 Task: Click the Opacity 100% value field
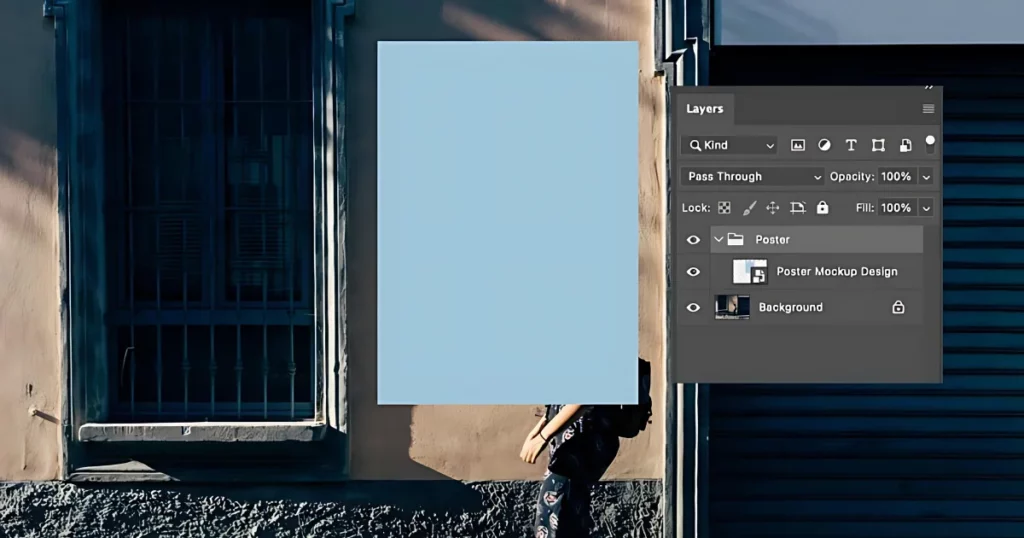pos(896,176)
